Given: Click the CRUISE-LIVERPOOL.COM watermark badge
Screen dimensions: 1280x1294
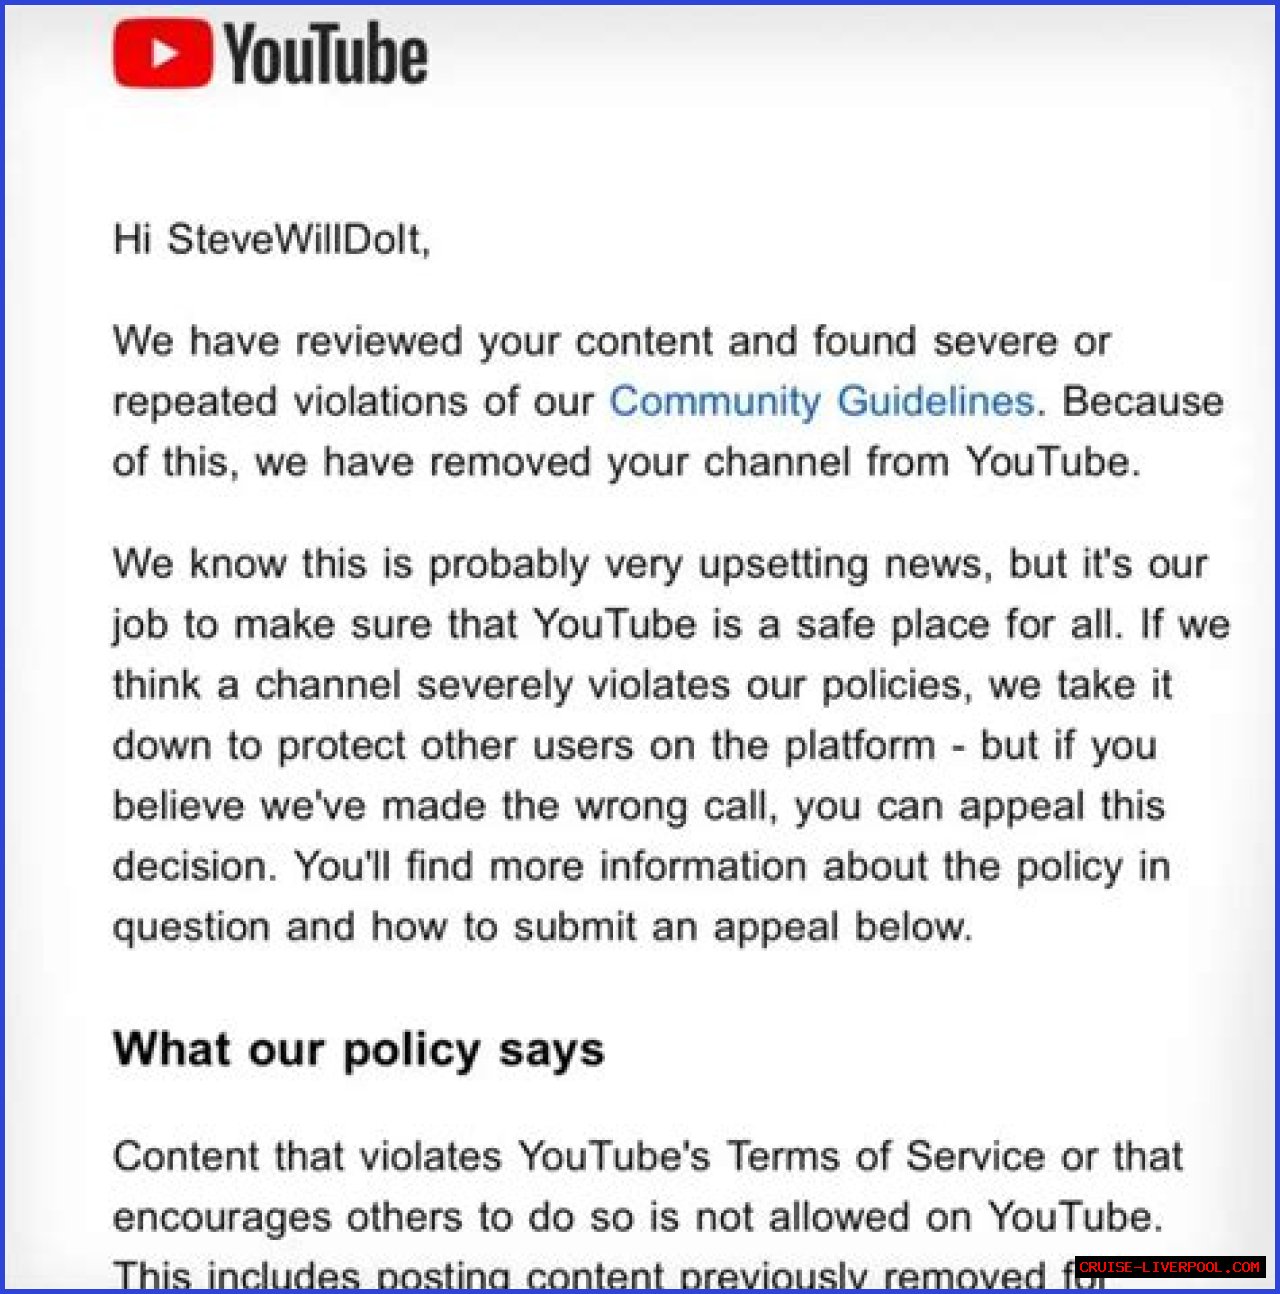Looking at the screenshot, I should (1170, 1266).
